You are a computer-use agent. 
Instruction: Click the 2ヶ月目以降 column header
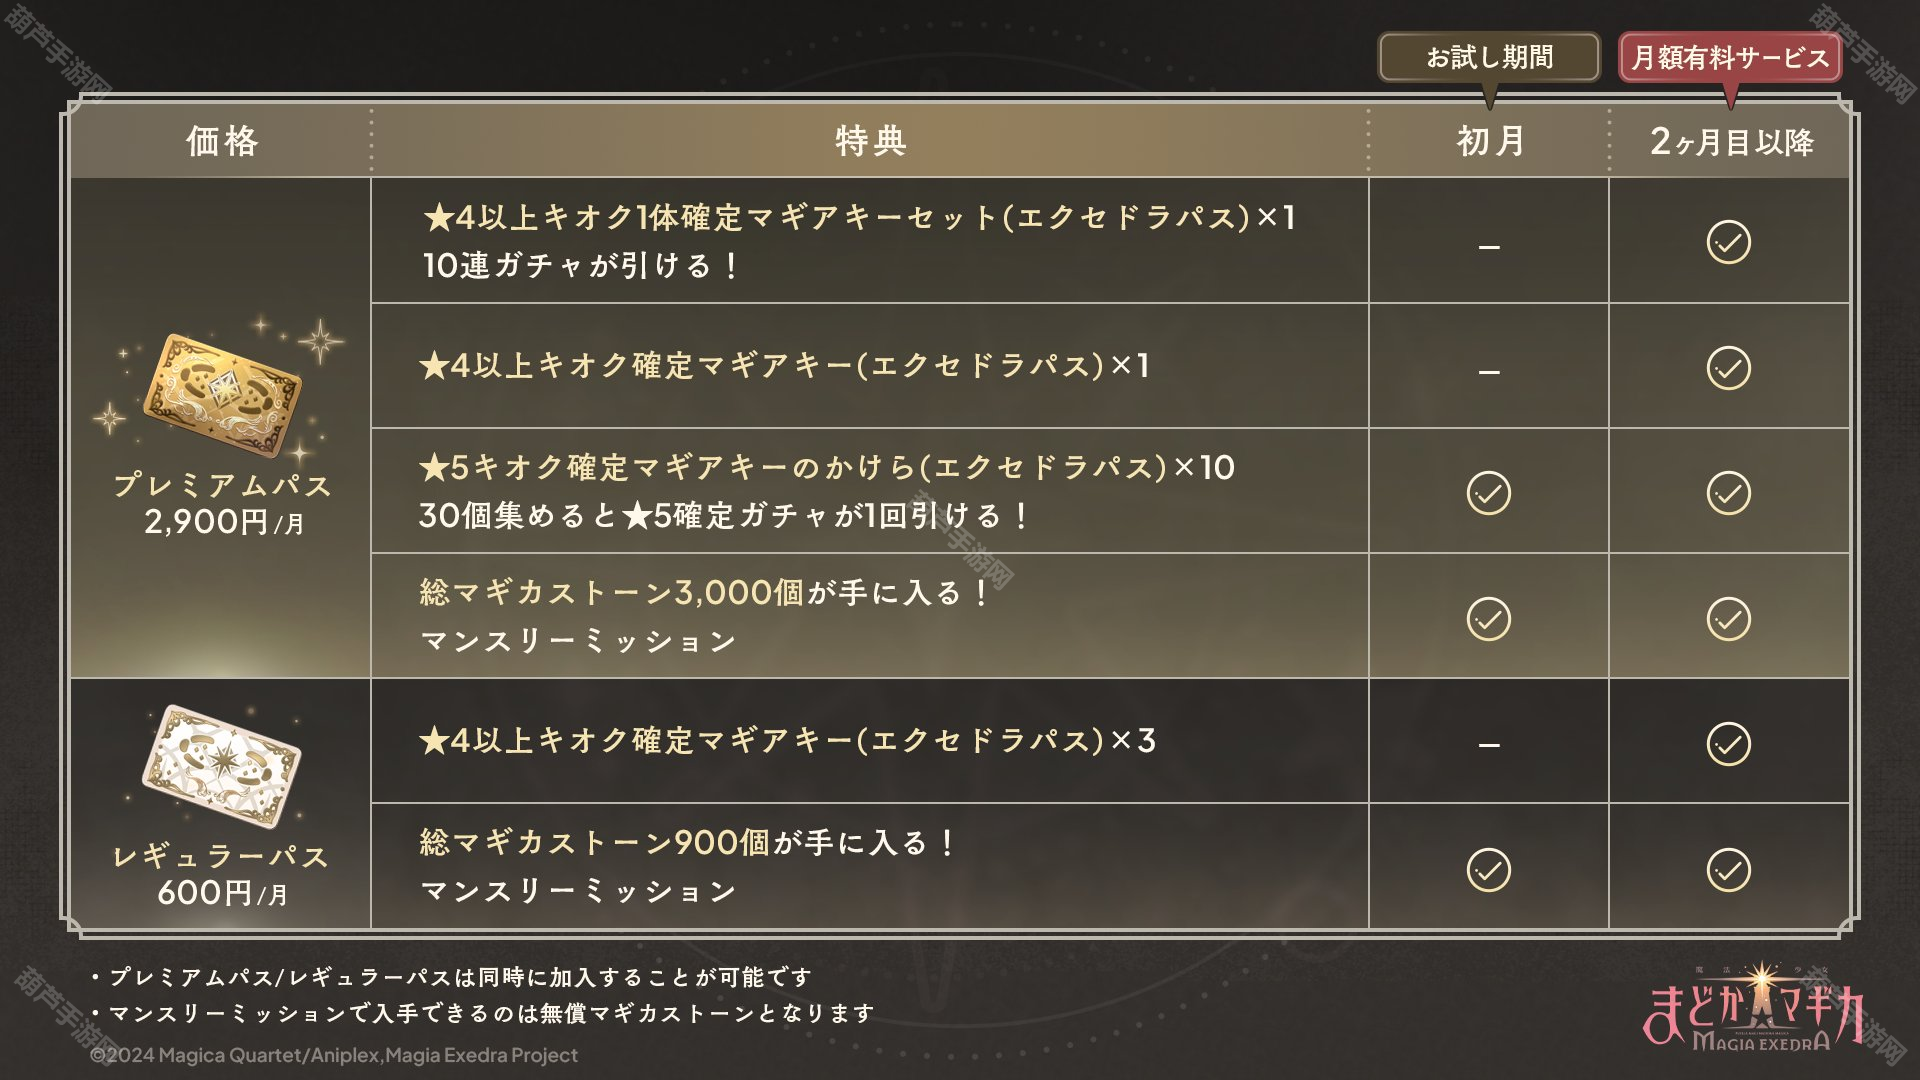[x=1731, y=141]
